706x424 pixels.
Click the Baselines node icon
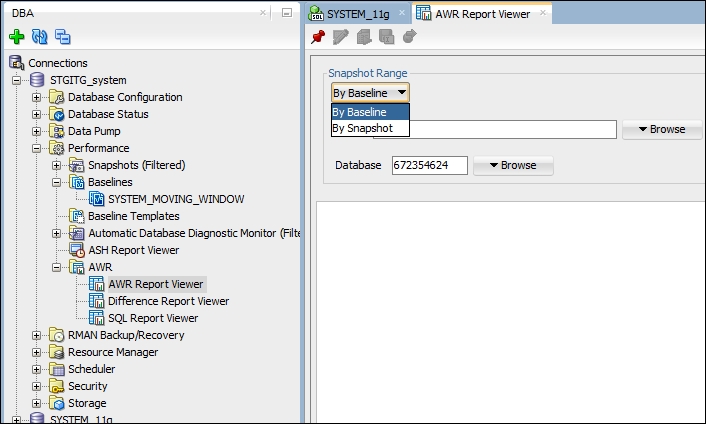(x=77, y=182)
